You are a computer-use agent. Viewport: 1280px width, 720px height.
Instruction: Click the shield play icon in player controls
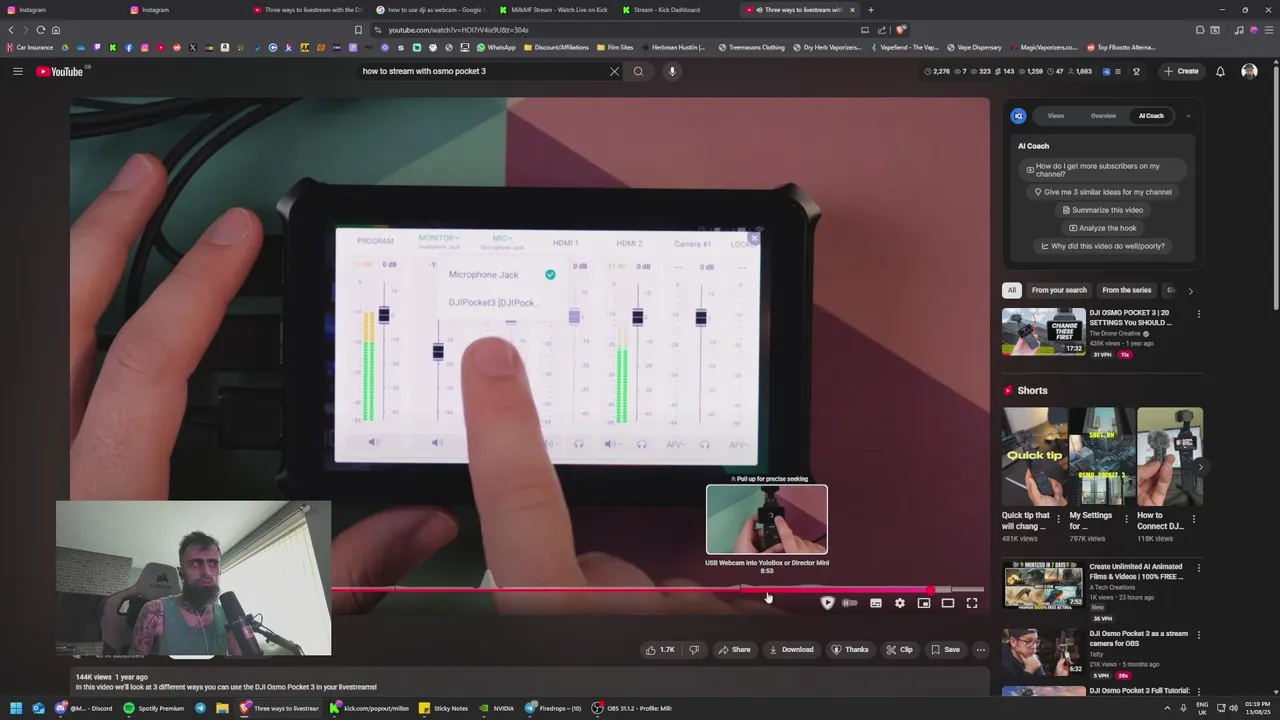827,603
